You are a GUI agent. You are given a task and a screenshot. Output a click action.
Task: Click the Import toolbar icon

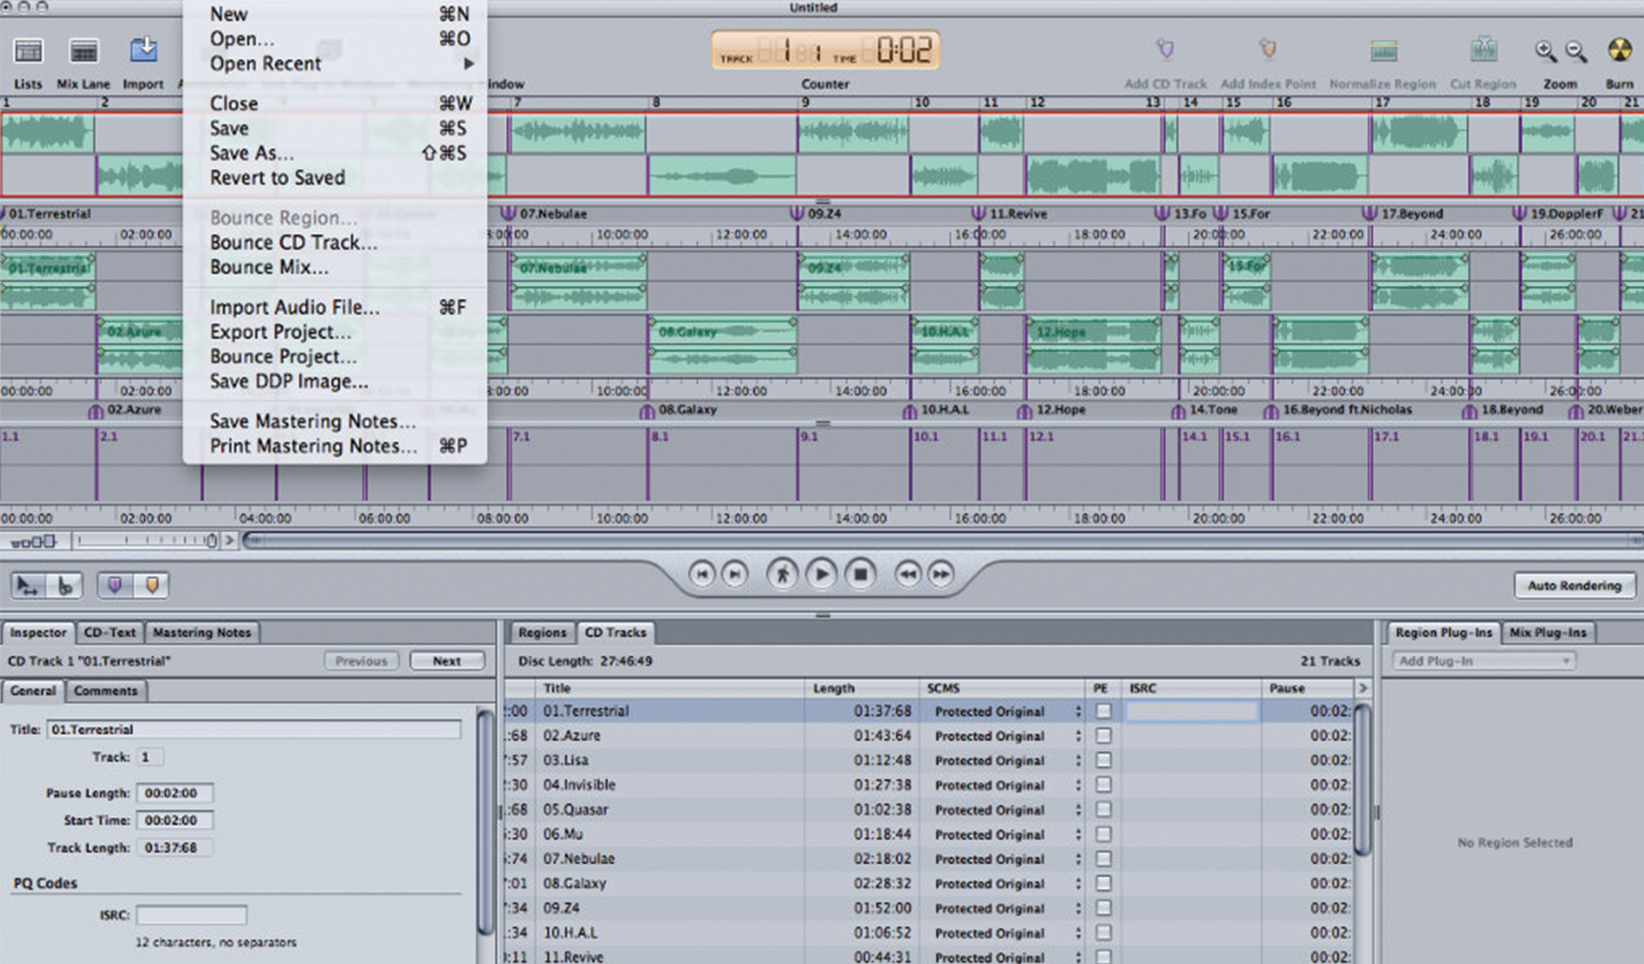(143, 50)
